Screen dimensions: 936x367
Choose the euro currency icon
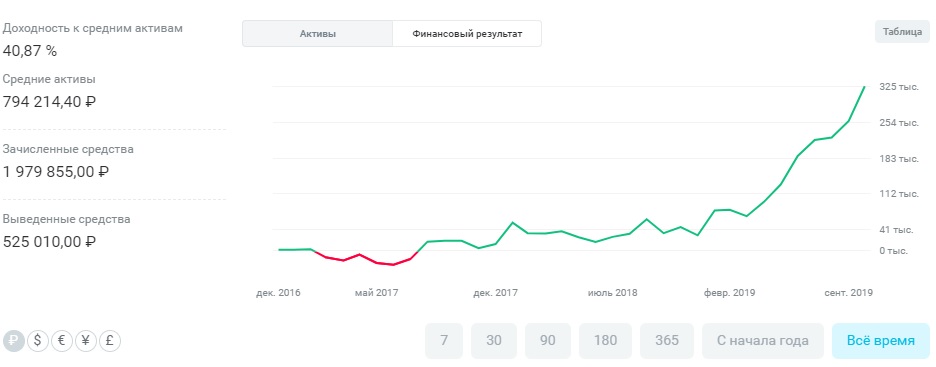(x=61, y=341)
